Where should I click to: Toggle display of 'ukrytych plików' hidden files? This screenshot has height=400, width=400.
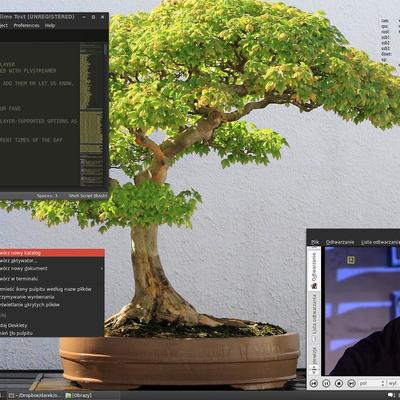tap(52, 305)
